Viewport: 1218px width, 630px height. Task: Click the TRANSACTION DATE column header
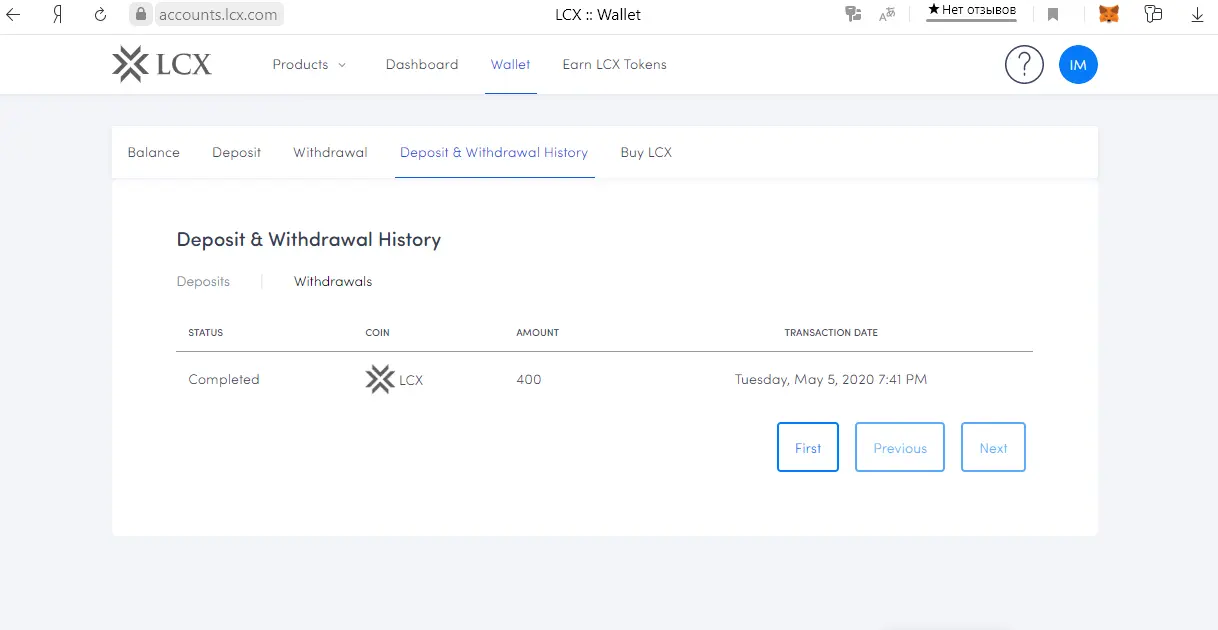(x=831, y=333)
